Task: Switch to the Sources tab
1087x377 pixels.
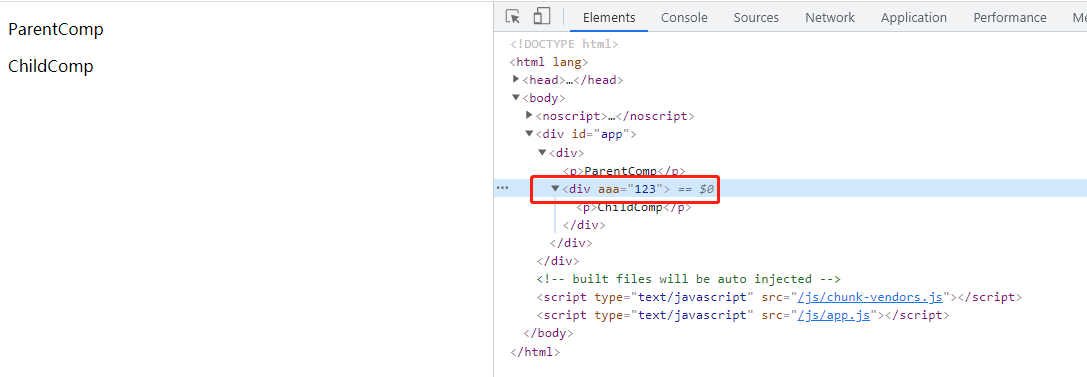Action: (756, 17)
